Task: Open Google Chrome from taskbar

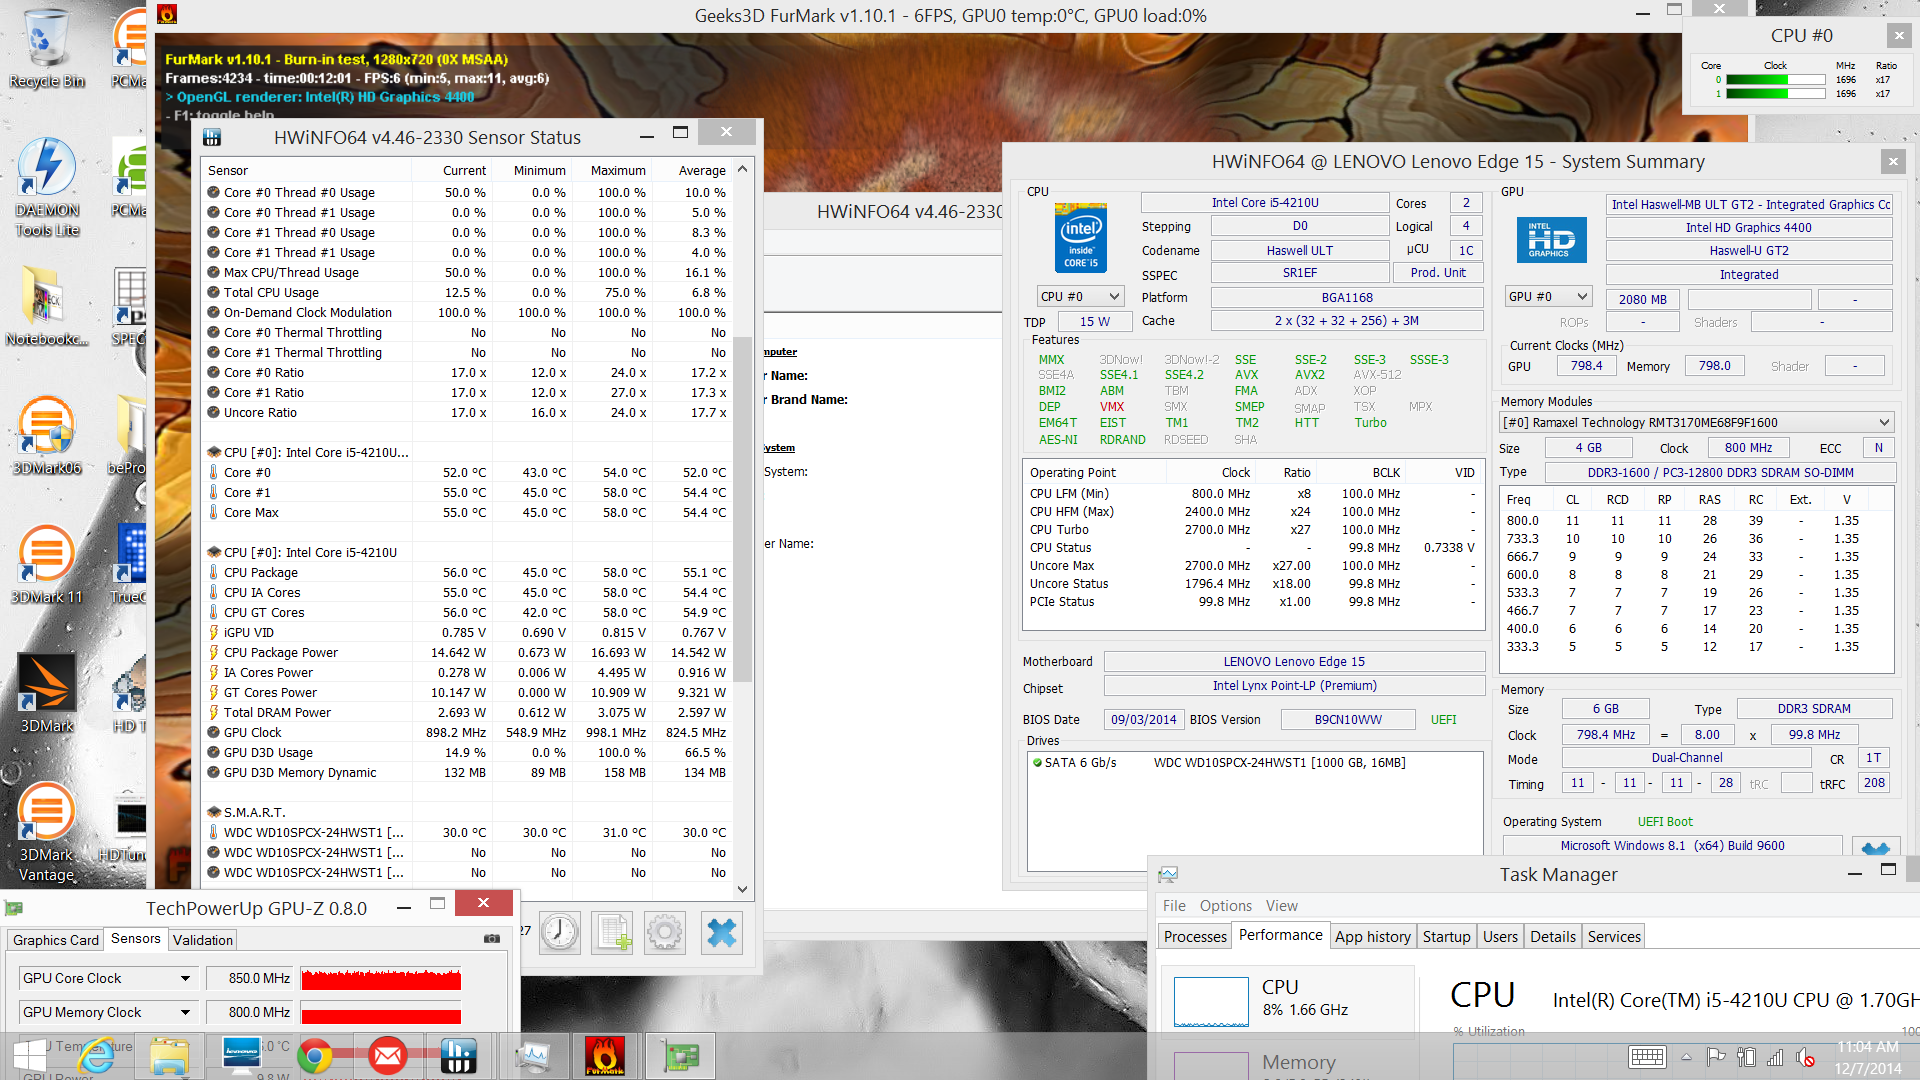Action: pyautogui.click(x=314, y=1056)
